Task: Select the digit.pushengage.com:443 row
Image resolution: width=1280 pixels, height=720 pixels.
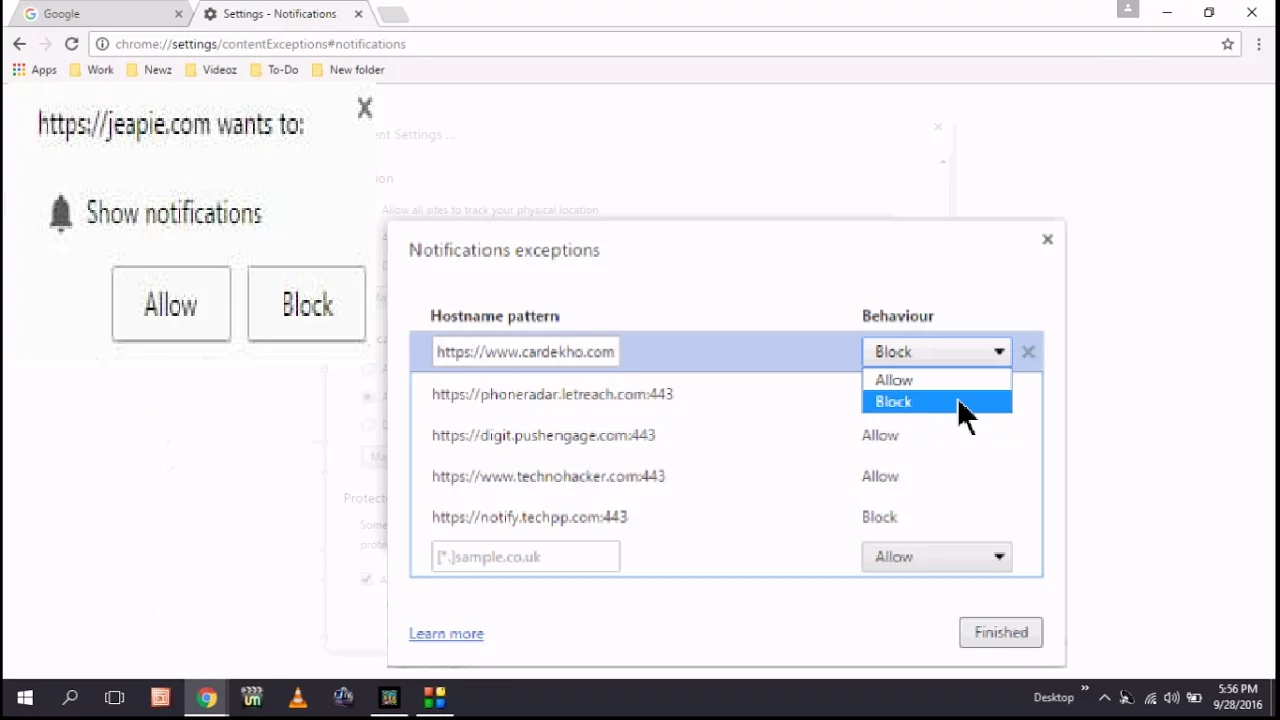Action: pyautogui.click(x=726, y=435)
